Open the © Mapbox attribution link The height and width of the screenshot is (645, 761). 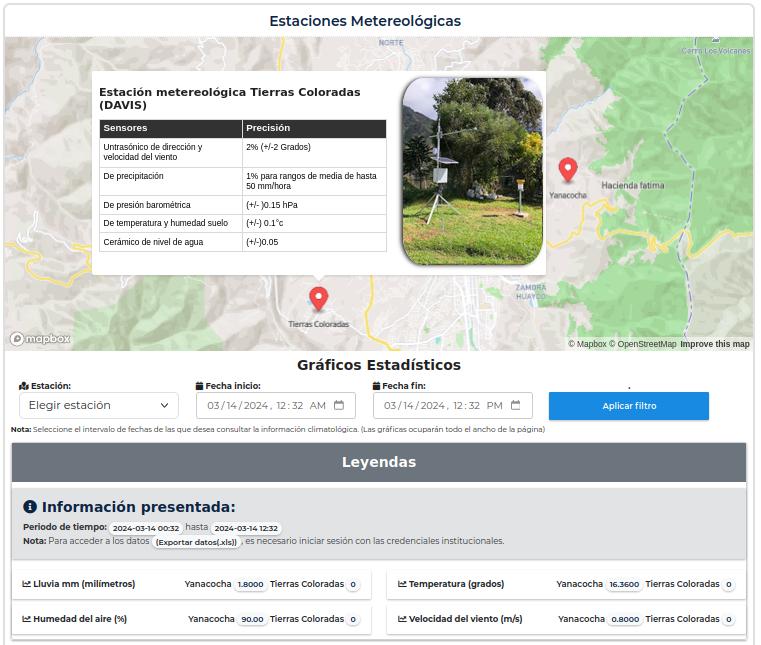587,344
